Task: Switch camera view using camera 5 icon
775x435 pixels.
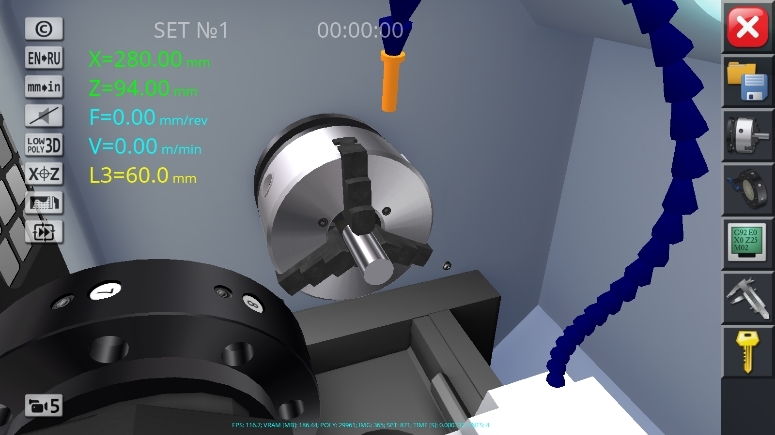Action: pyautogui.click(x=44, y=406)
